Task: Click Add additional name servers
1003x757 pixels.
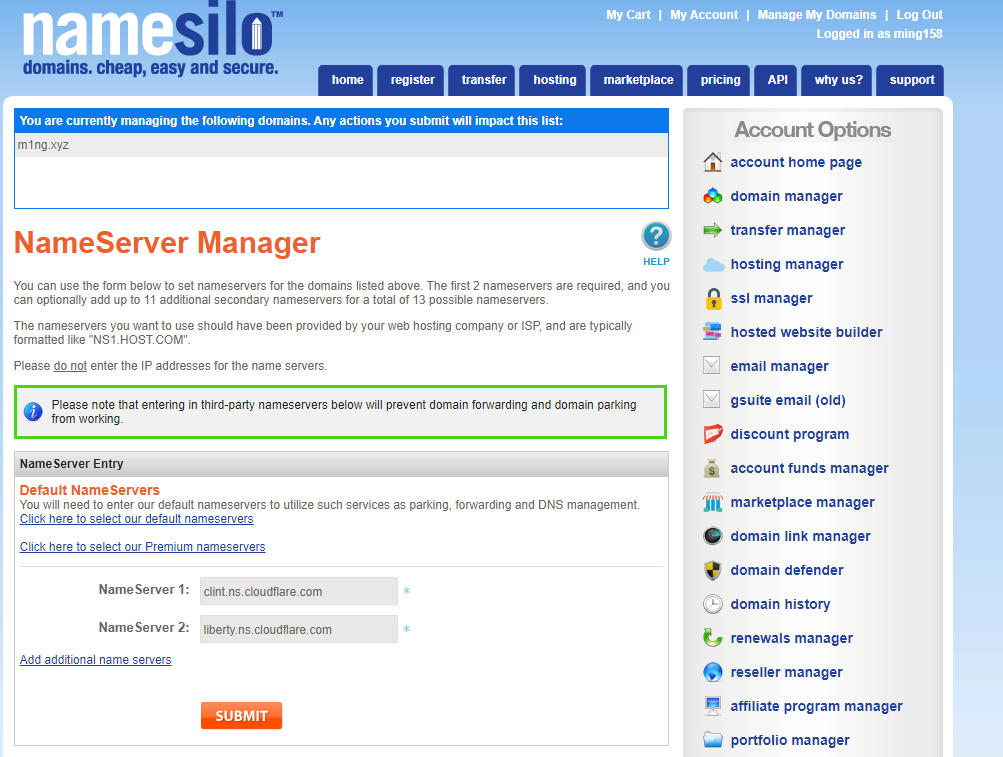Action: [95, 660]
